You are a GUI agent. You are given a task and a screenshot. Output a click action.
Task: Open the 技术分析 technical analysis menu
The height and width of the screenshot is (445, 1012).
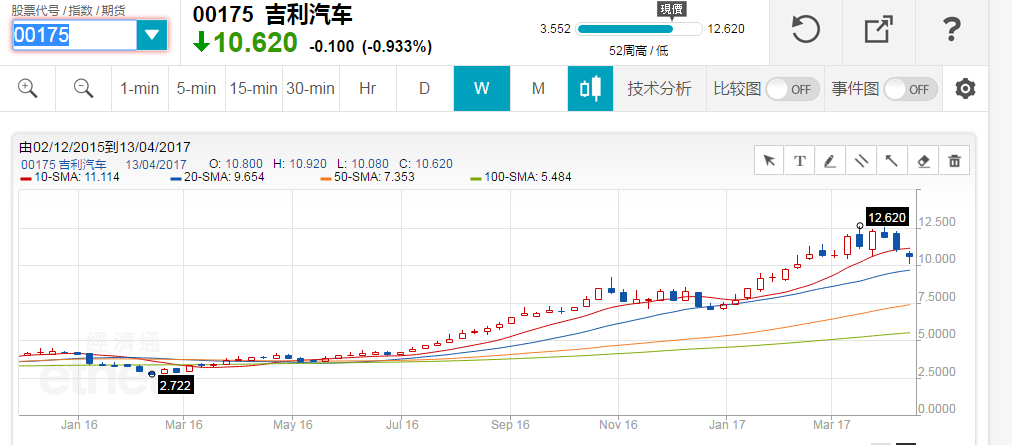click(x=659, y=88)
